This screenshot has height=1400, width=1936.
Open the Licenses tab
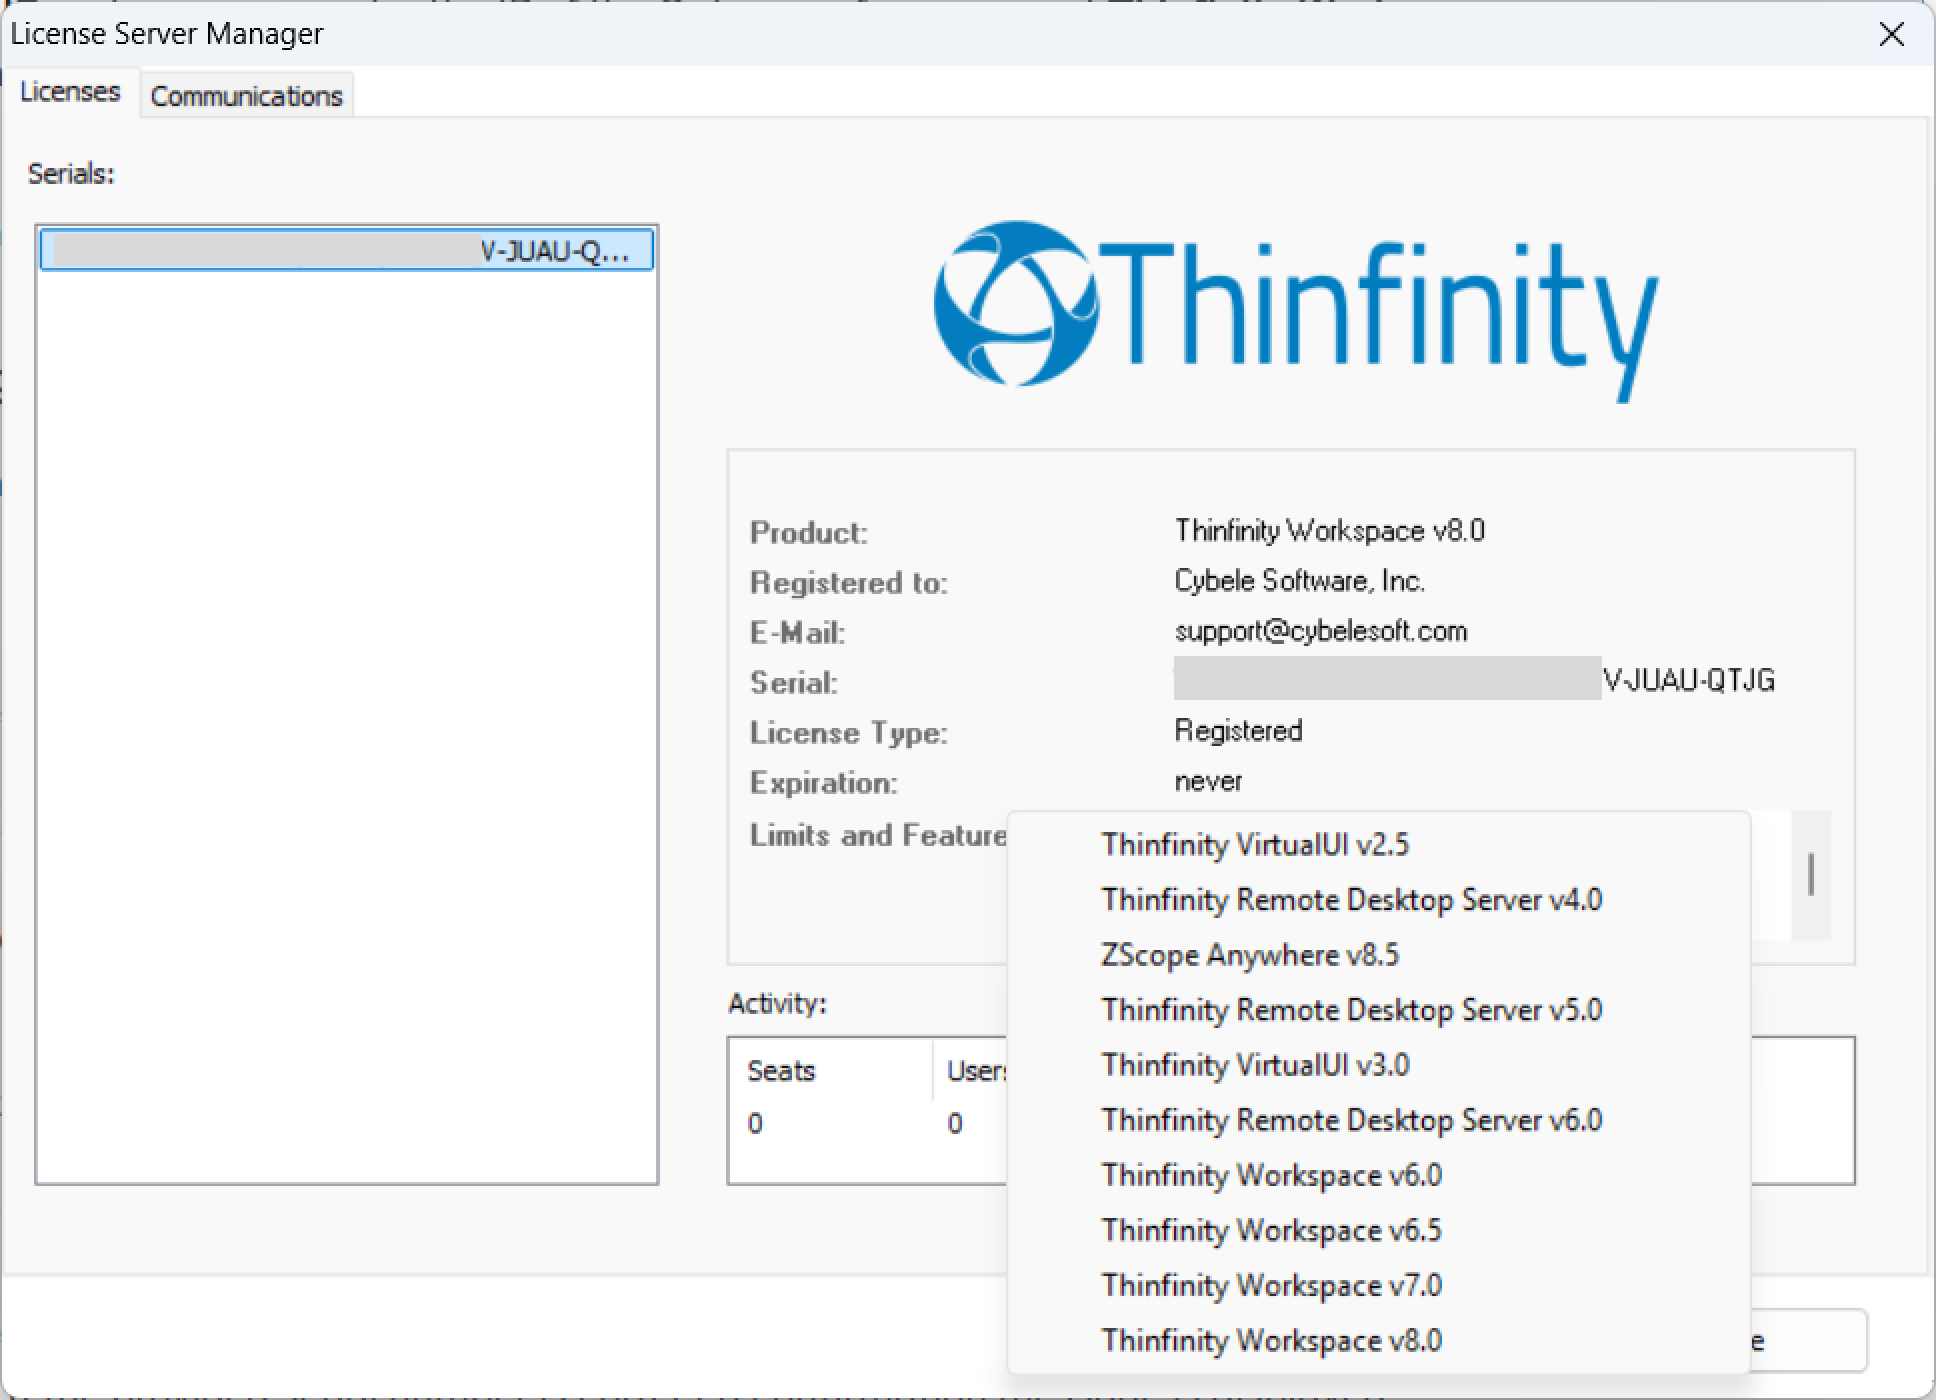(x=70, y=92)
